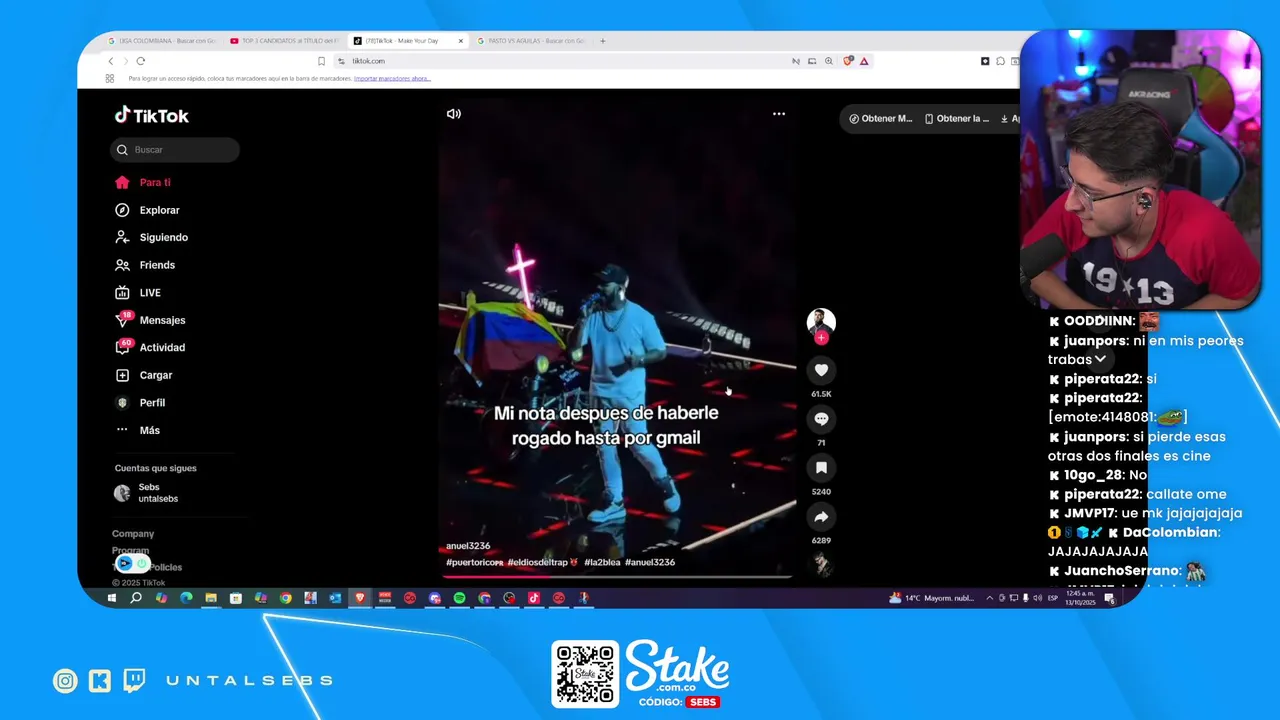The width and height of the screenshot is (1280, 720).
Task: Open the comments bubble icon
Action: tap(821, 419)
